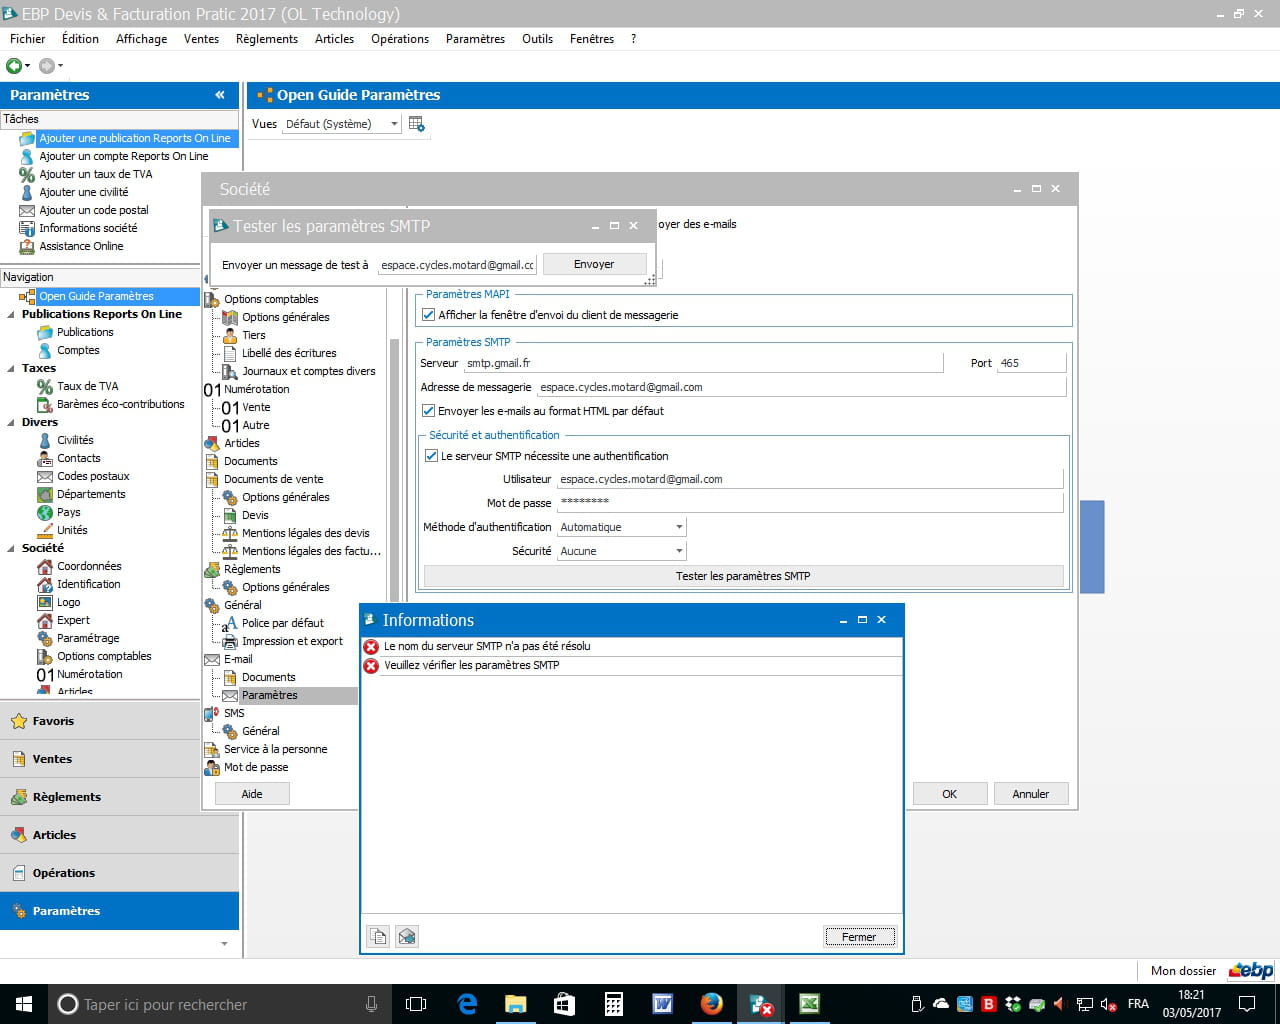Click Ajouter un compte Reports On Line
The image size is (1280, 1024).
click(x=124, y=156)
